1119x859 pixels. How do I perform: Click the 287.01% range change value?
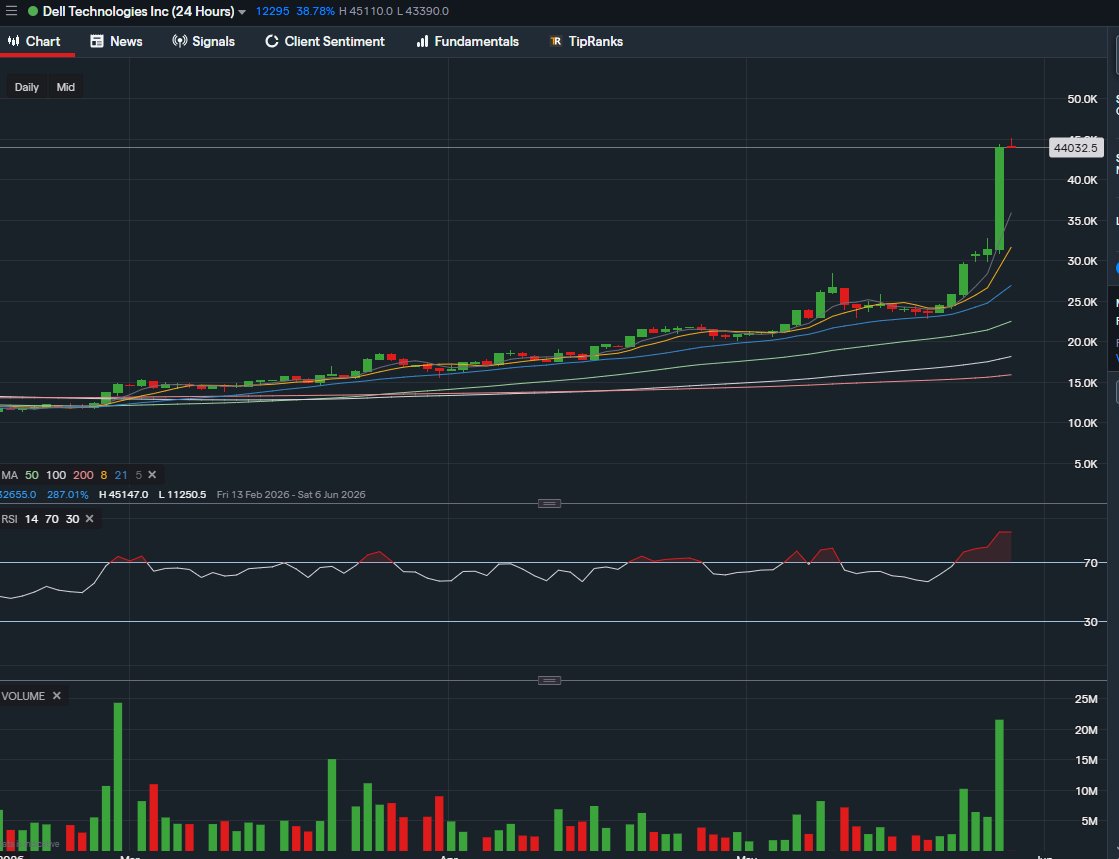point(68,494)
